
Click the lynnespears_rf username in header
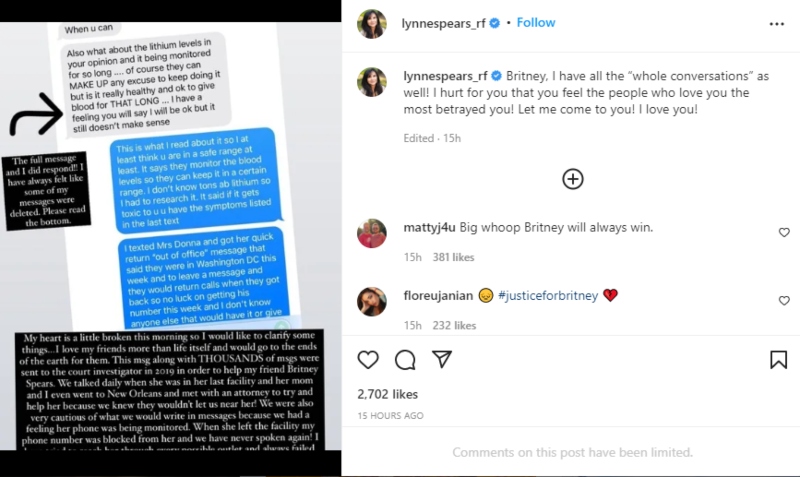(x=443, y=23)
